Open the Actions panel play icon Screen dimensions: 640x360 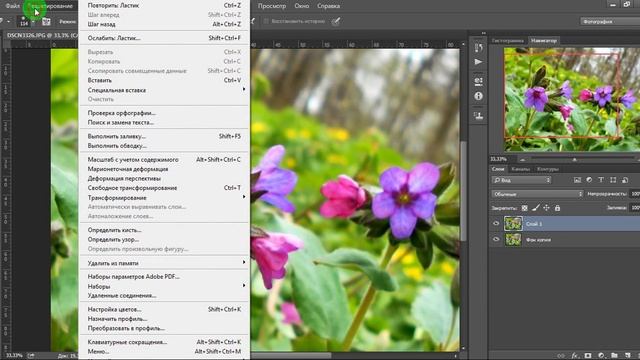pyautogui.click(x=478, y=62)
